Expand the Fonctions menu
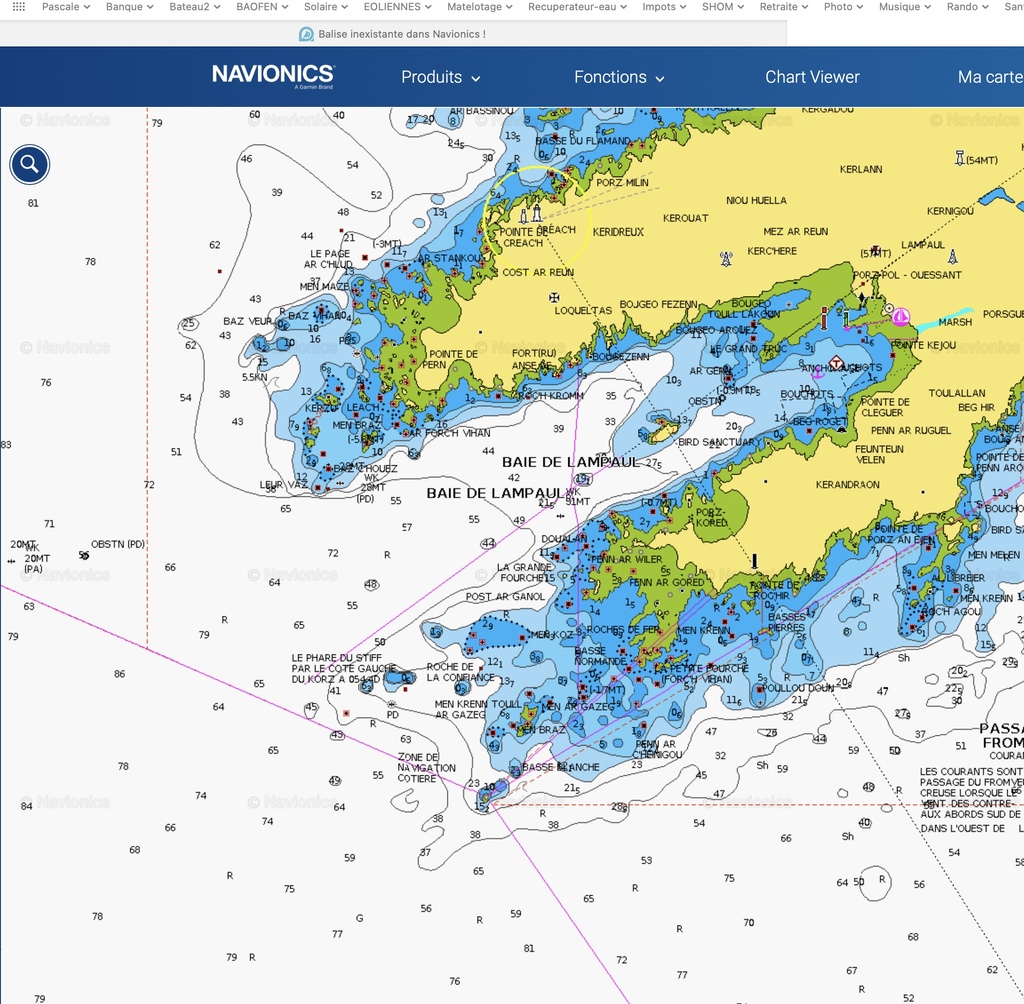The image size is (1024, 1004). click(619, 77)
